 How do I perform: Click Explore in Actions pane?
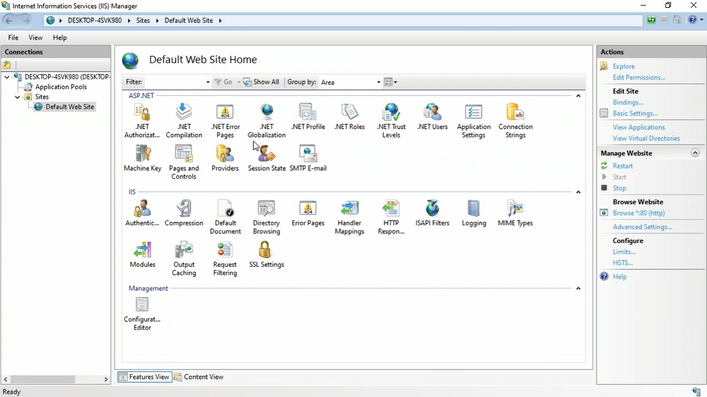[x=623, y=66]
